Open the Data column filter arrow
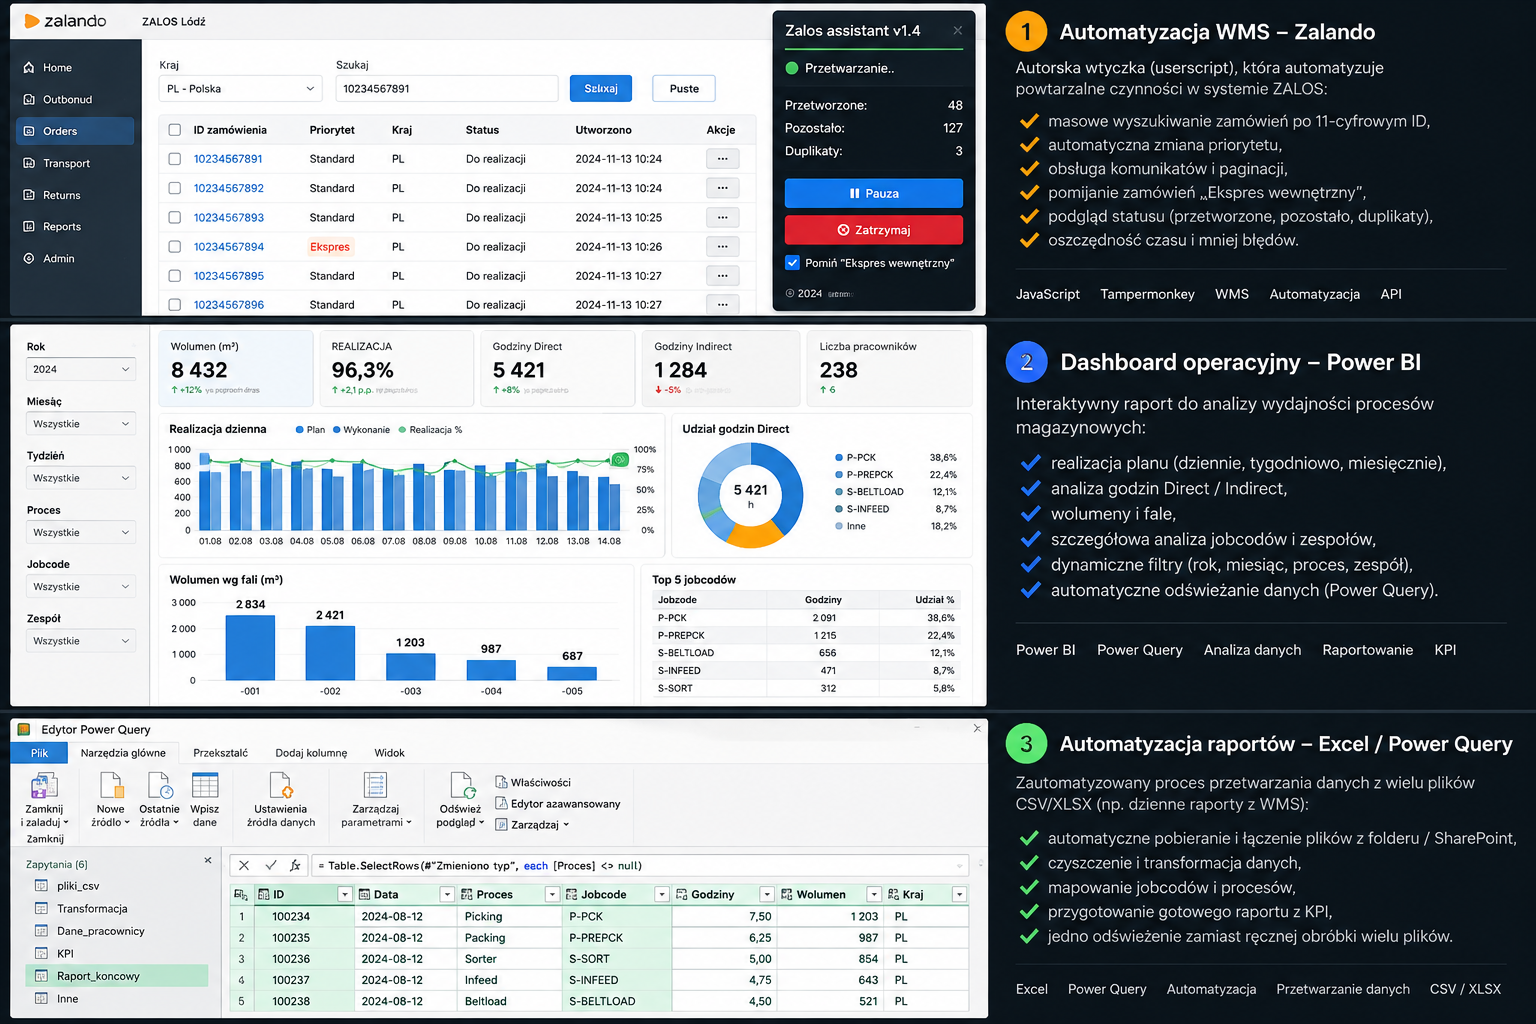Viewport: 1536px width, 1024px height. 447,895
